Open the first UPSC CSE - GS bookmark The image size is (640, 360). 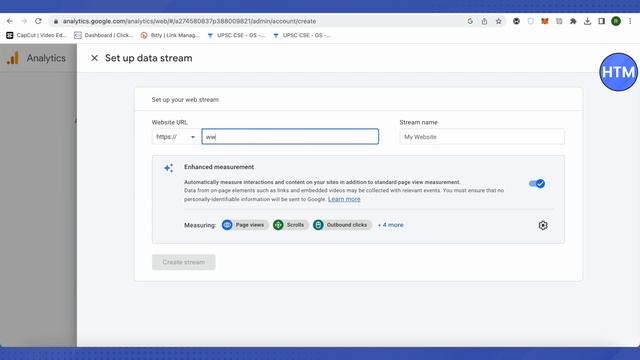coord(236,36)
